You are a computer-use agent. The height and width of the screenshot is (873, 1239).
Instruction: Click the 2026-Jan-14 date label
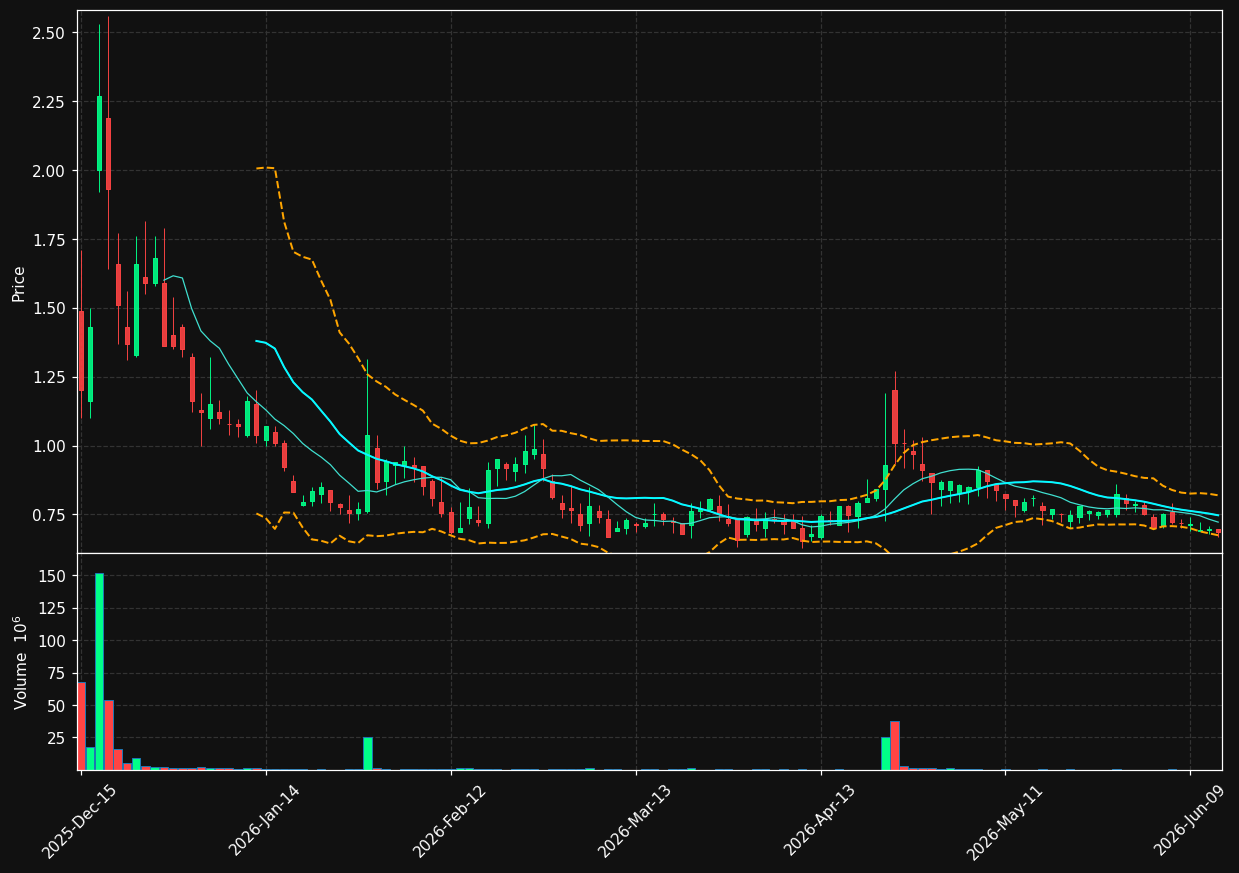(264, 821)
